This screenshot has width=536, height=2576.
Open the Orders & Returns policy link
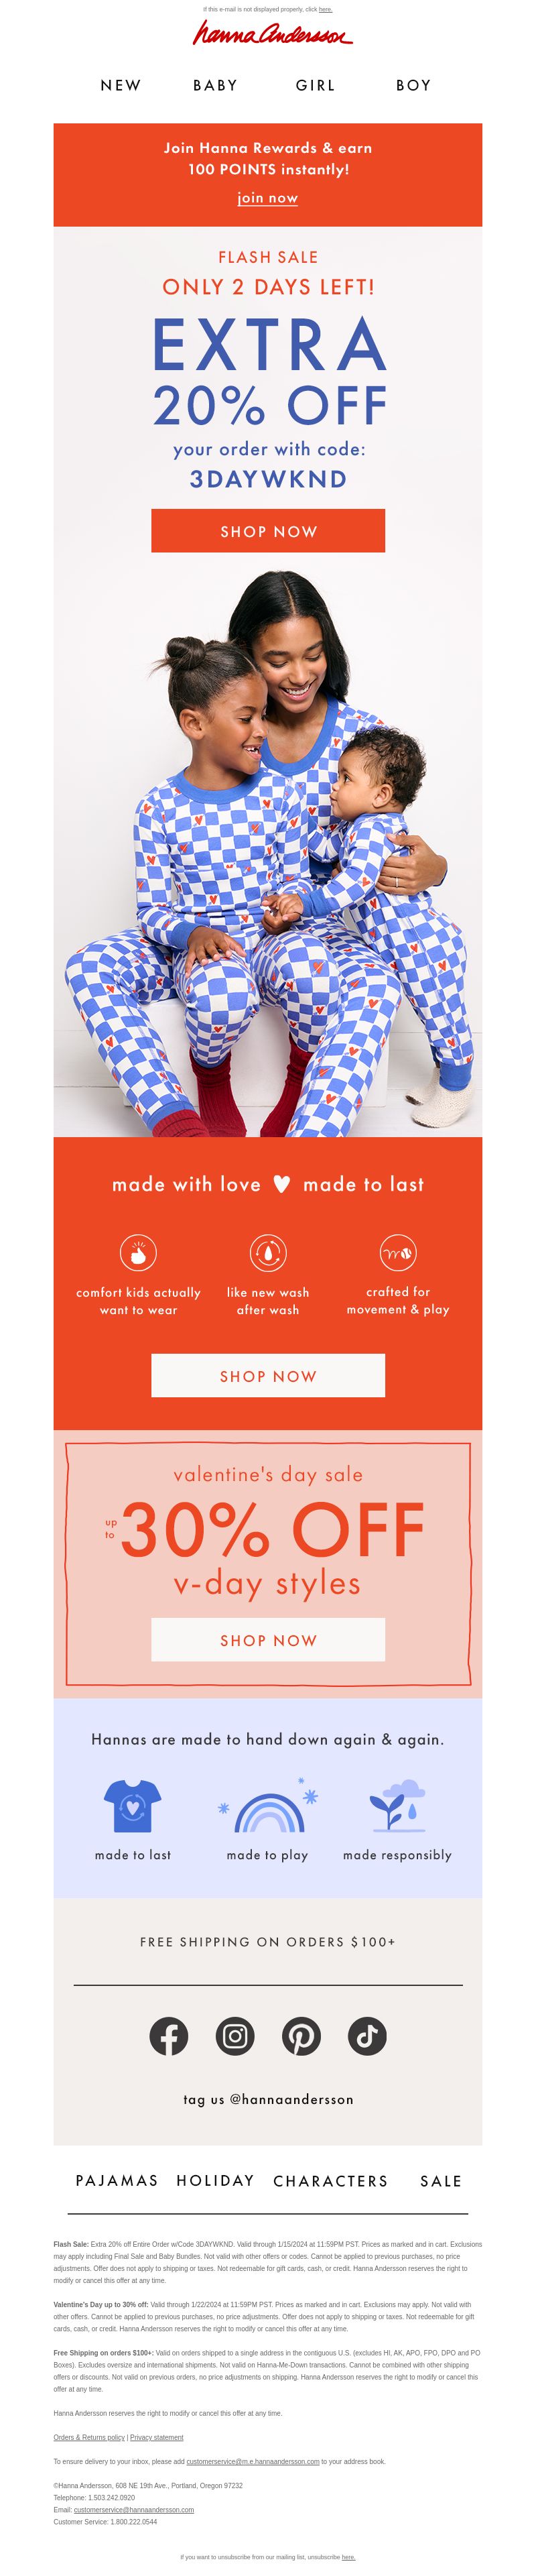[89, 2437]
